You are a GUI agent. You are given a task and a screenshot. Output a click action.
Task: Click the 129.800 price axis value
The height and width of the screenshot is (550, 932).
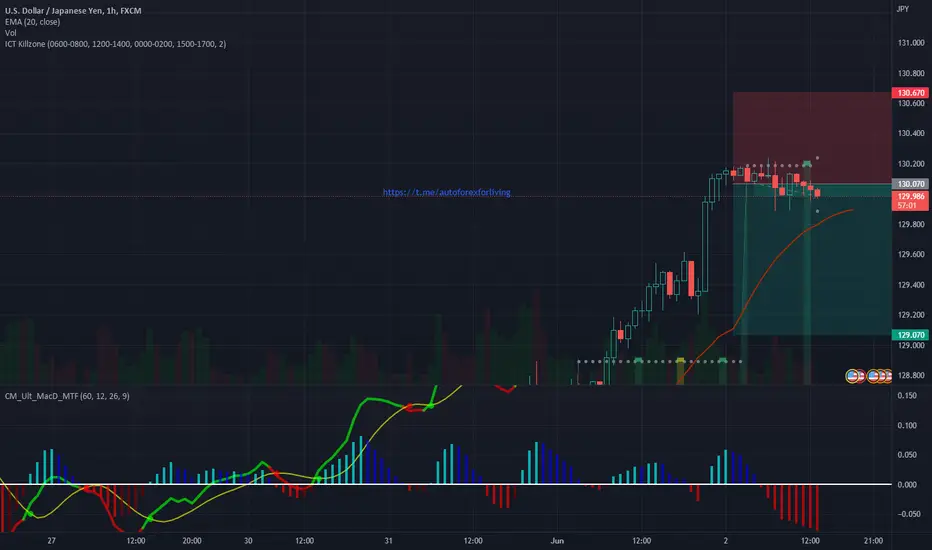tap(911, 224)
